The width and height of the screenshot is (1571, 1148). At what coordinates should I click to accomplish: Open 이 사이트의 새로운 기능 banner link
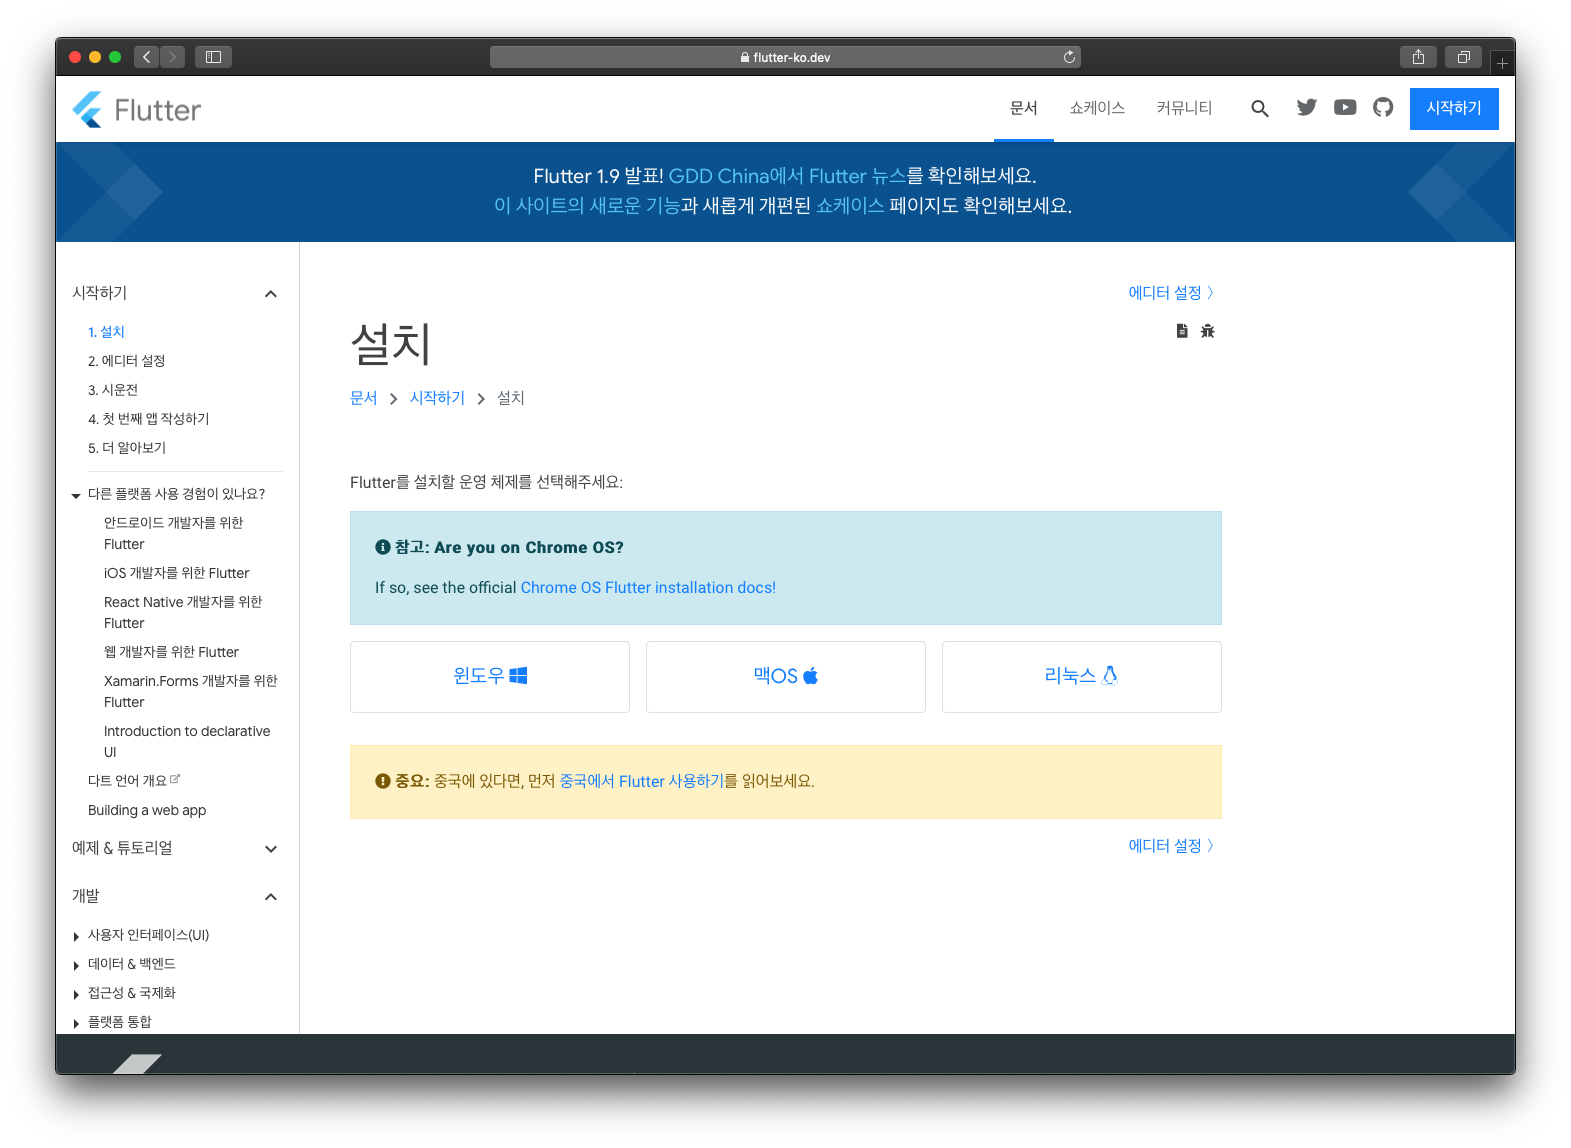(x=587, y=206)
